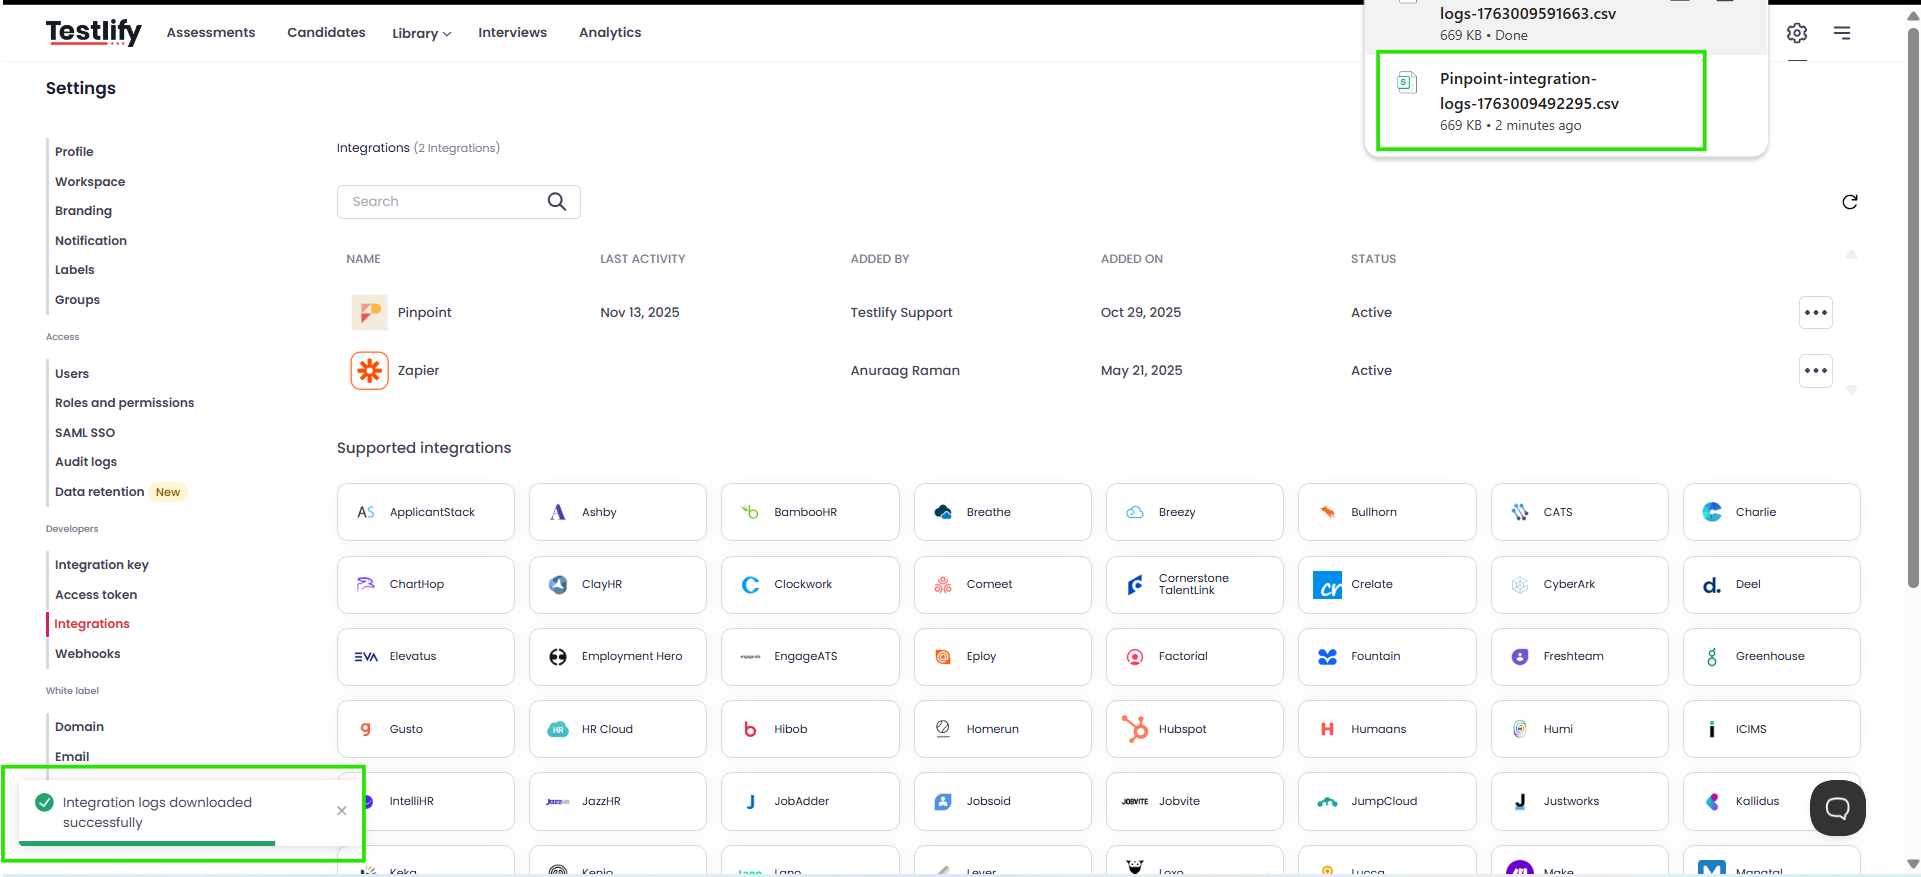The height and width of the screenshot is (877, 1921).
Task: Choose the Comeet integration
Action: pos(1003,585)
